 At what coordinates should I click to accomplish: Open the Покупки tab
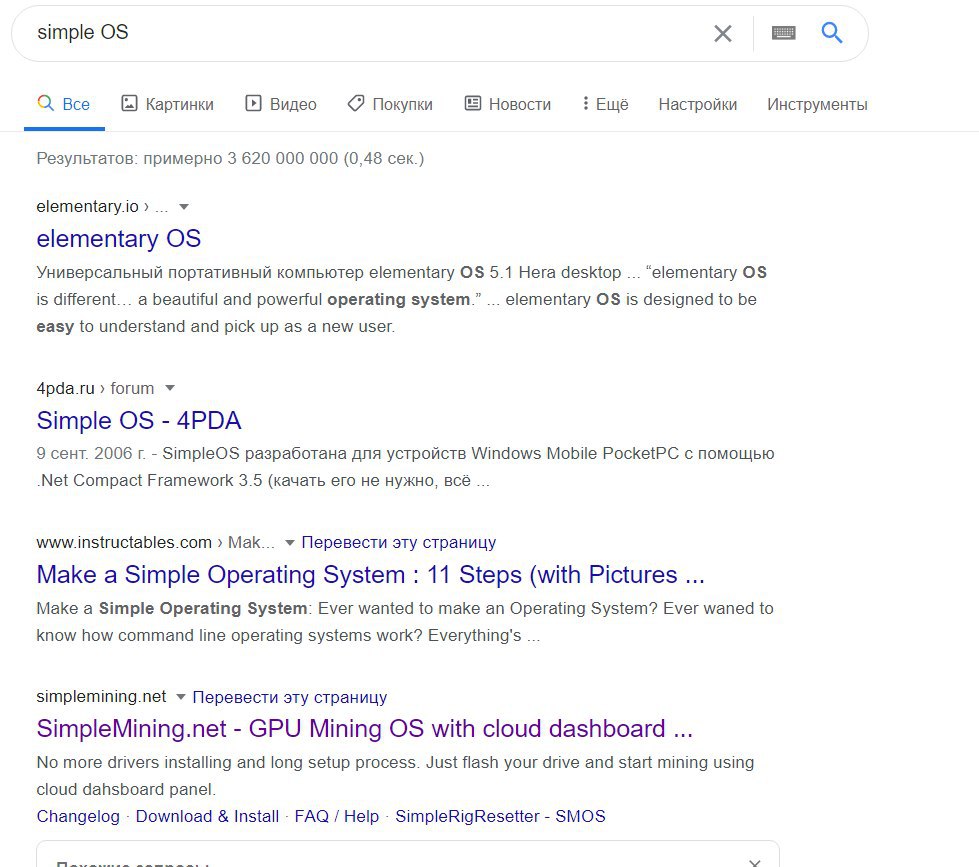click(x=390, y=104)
